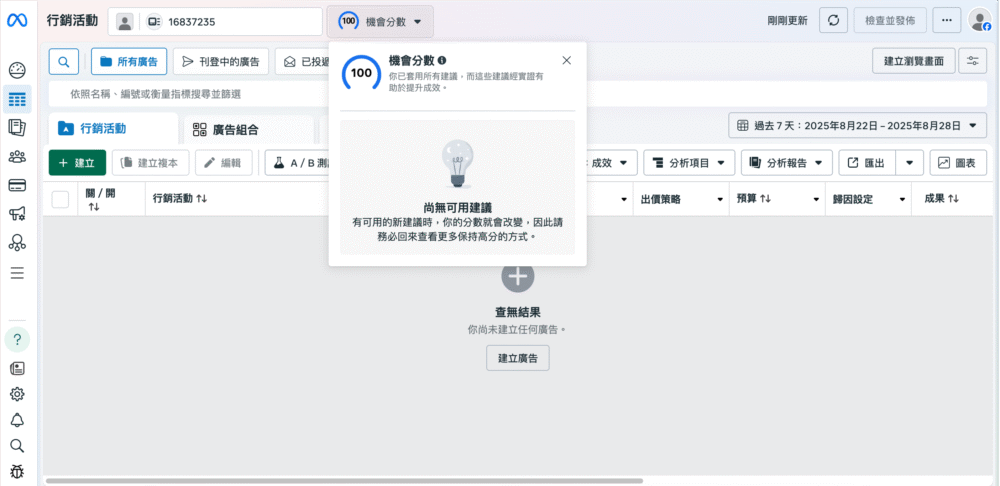Open the date range 過去 7 天 dropdown
The image size is (1000, 486).
[857, 126]
